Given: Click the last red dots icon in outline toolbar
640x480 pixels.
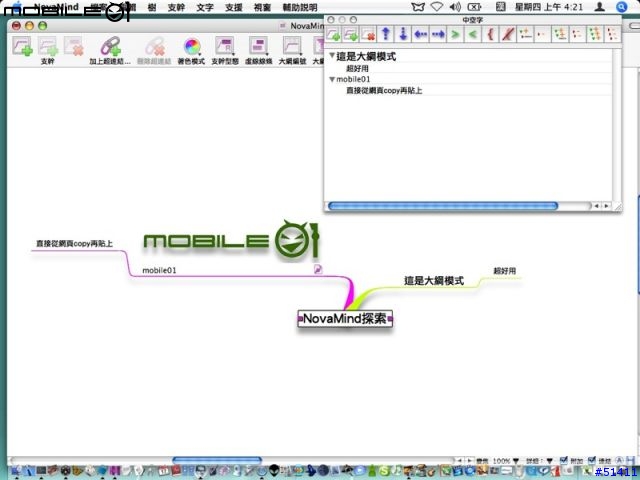Looking at the screenshot, I should pyautogui.click(x=612, y=34).
